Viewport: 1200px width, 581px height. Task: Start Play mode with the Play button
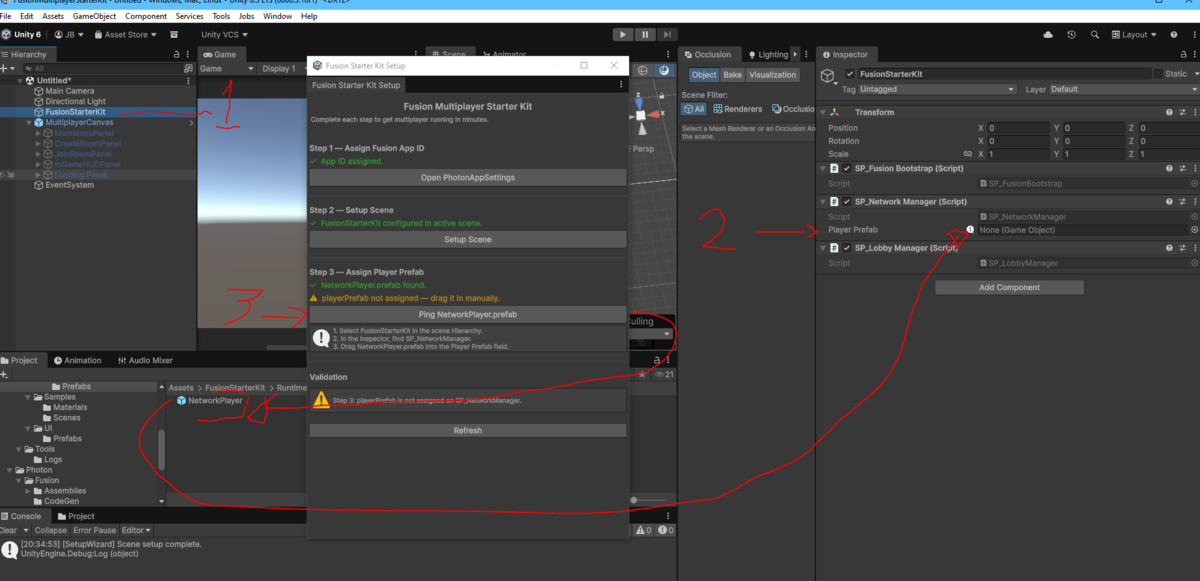(622, 34)
